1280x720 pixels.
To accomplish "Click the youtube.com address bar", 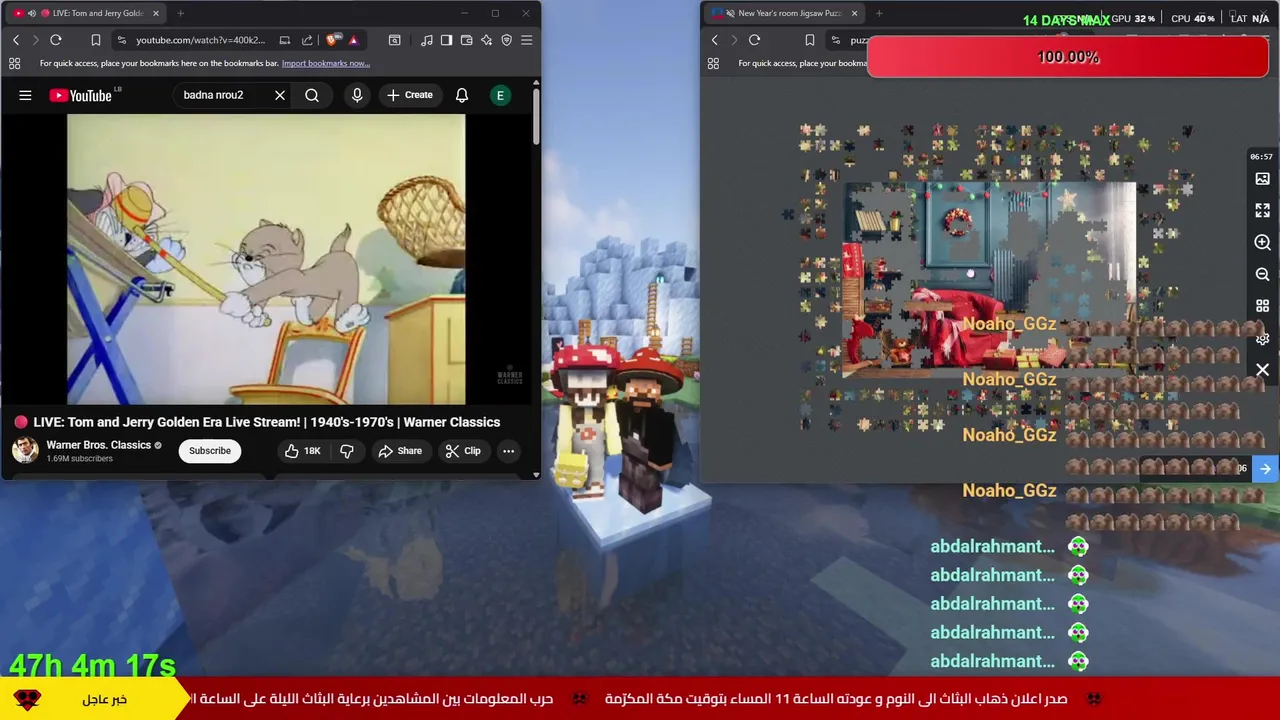I will (x=201, y=40).
